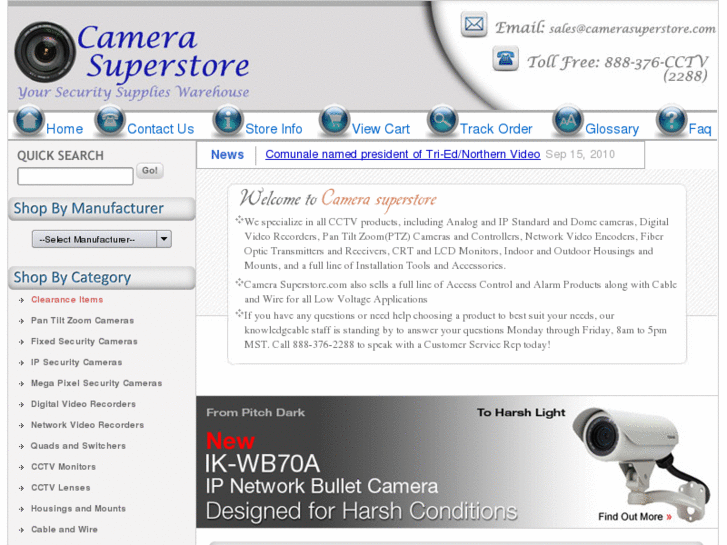Open the Comunale named president news headline
727x545 pixels.
[x=402, y=154]
